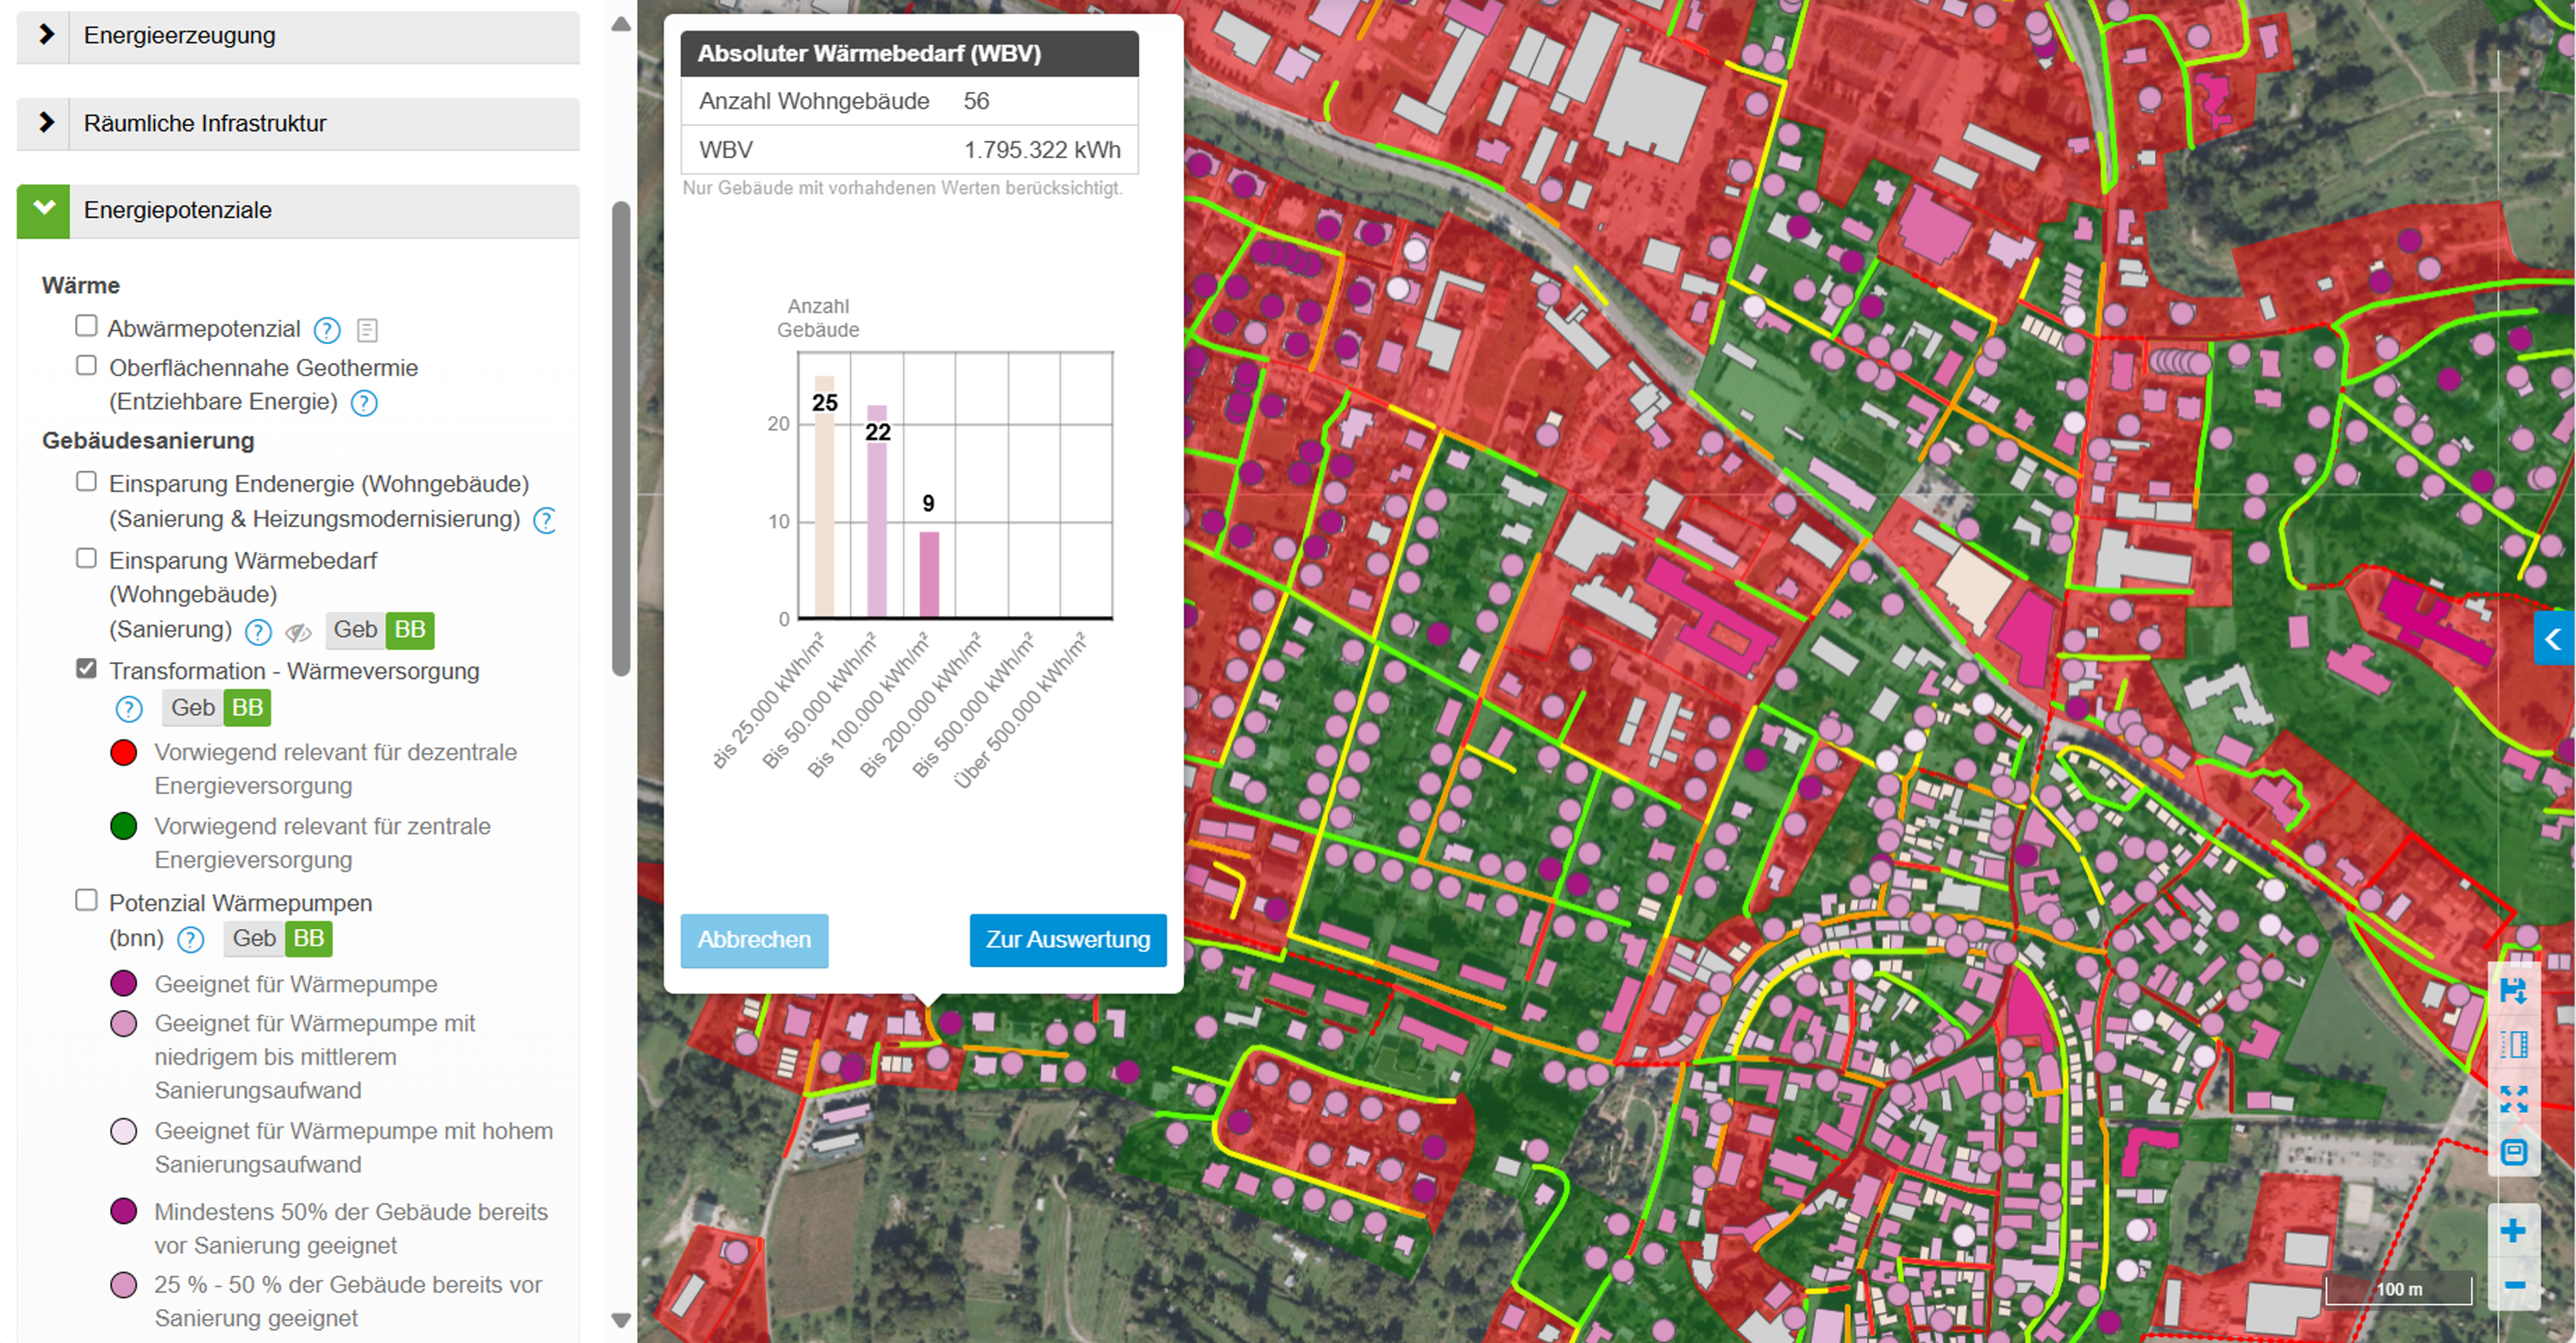Collapse the Energiepotenziale section

44,209
